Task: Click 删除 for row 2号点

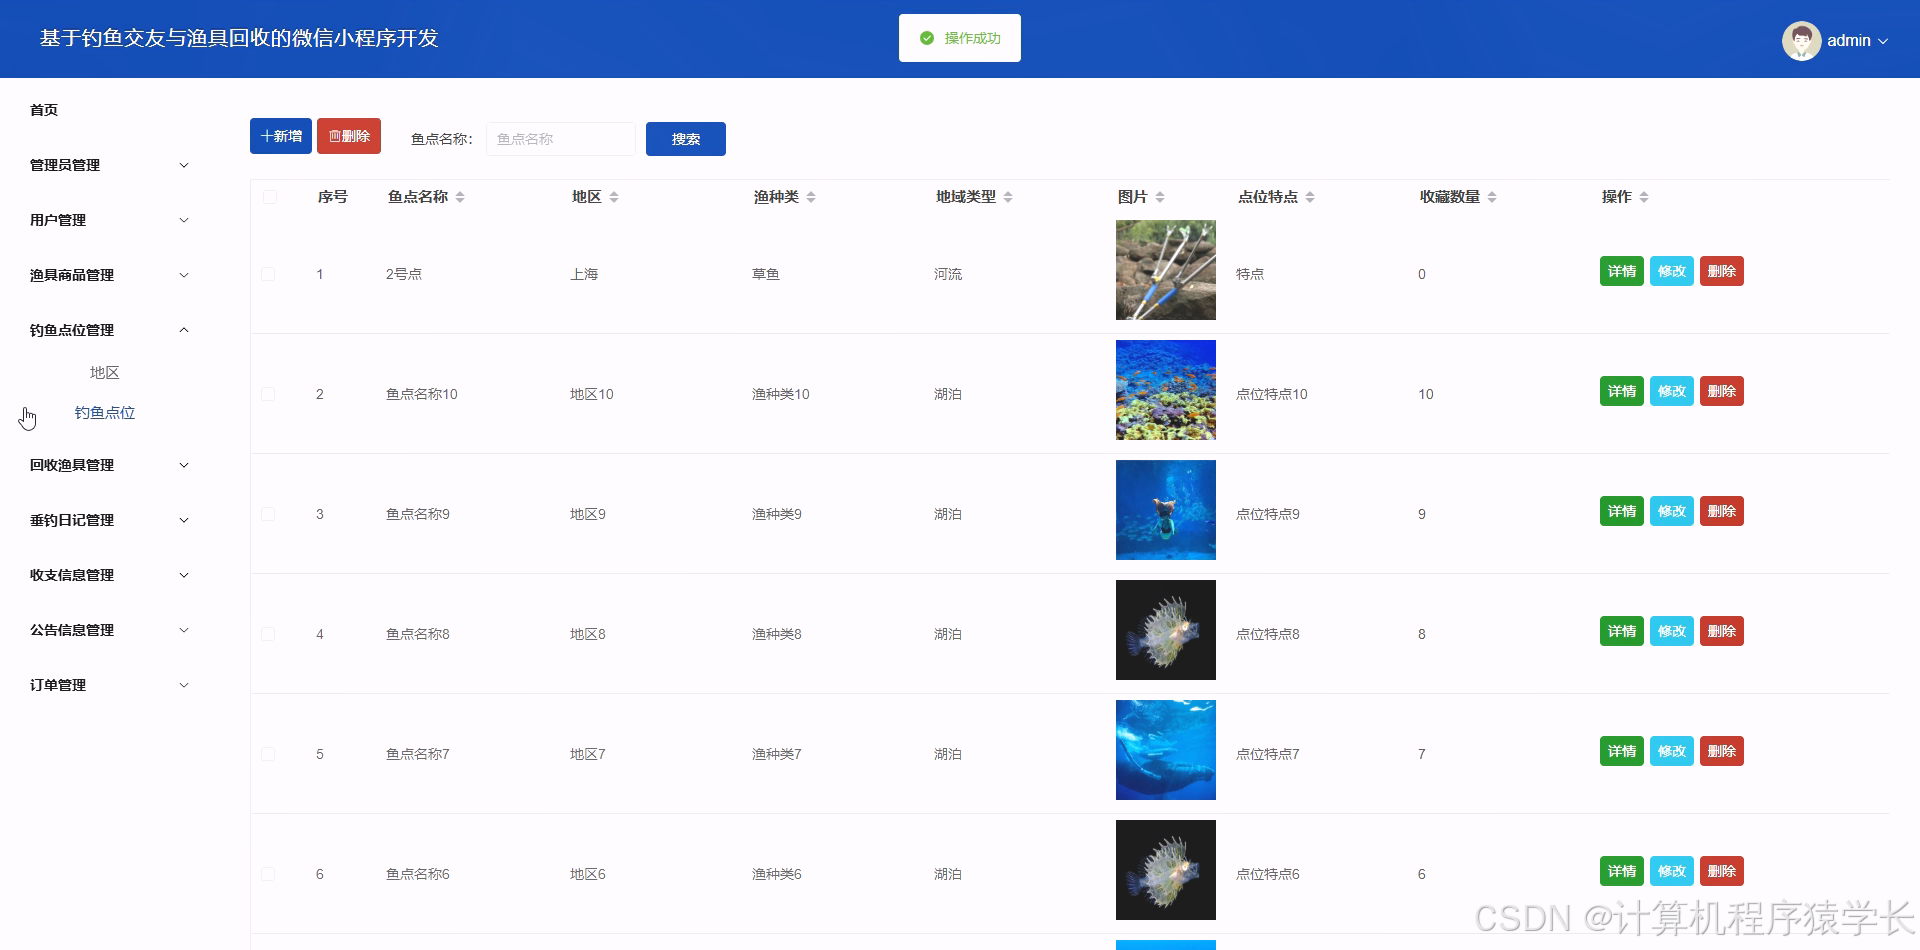Action: pos(1722,271)
